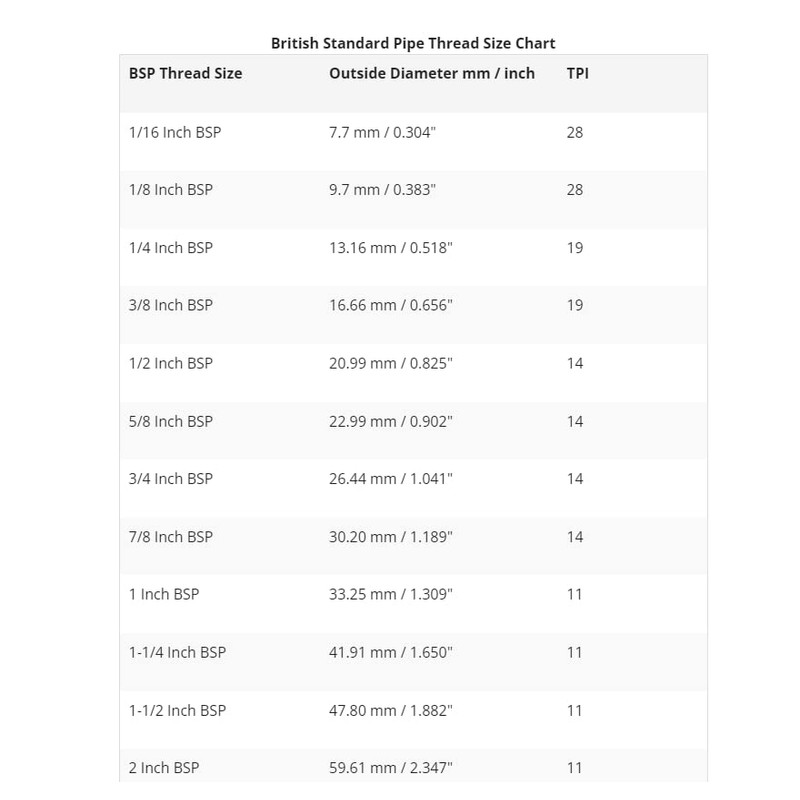Select the BSP Thread Size column header

185,73
